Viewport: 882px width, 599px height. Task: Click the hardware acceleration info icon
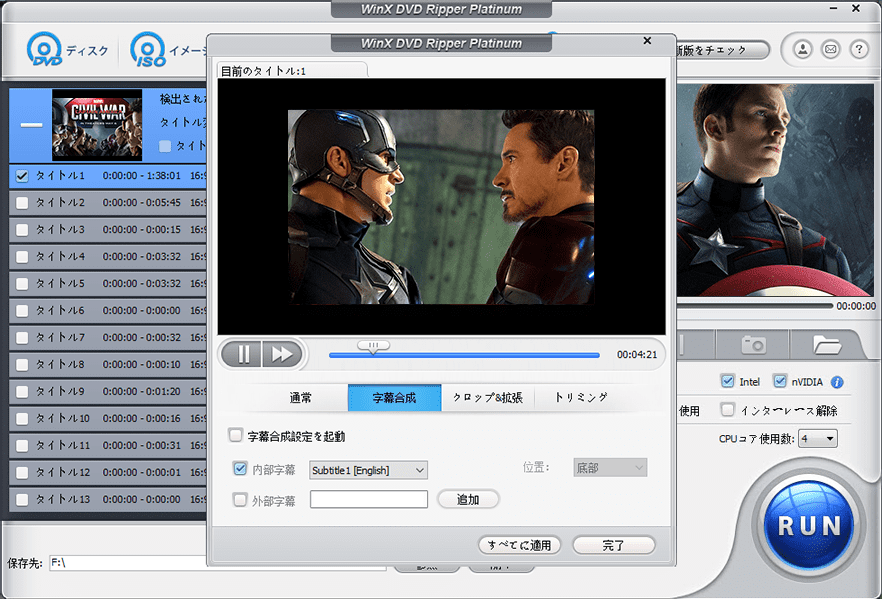(837, 382)
